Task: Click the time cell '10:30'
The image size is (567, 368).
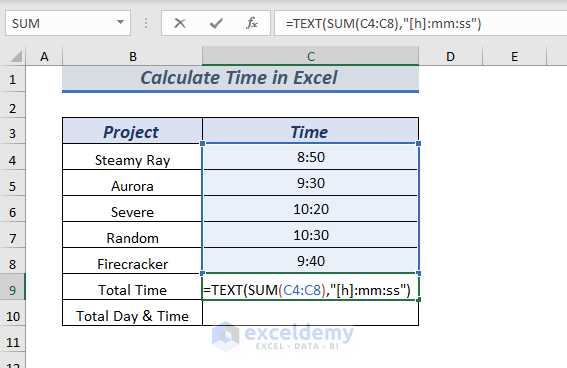Action: [311, 235]
